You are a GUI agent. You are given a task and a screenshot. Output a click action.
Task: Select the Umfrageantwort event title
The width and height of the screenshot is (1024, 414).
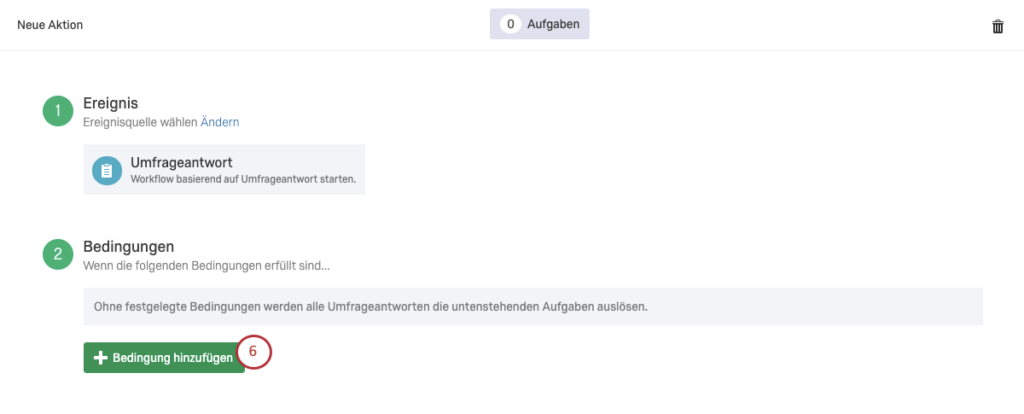(x=182, y=163)
